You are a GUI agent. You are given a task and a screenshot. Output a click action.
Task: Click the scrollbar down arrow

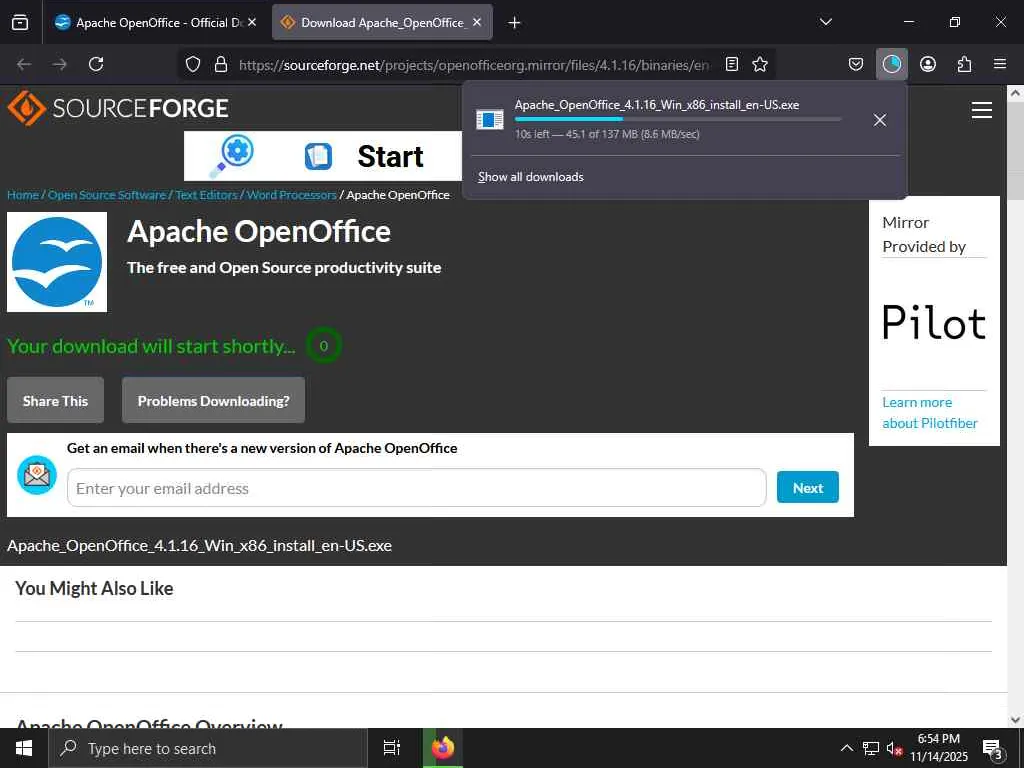(x=1015, y=720)
